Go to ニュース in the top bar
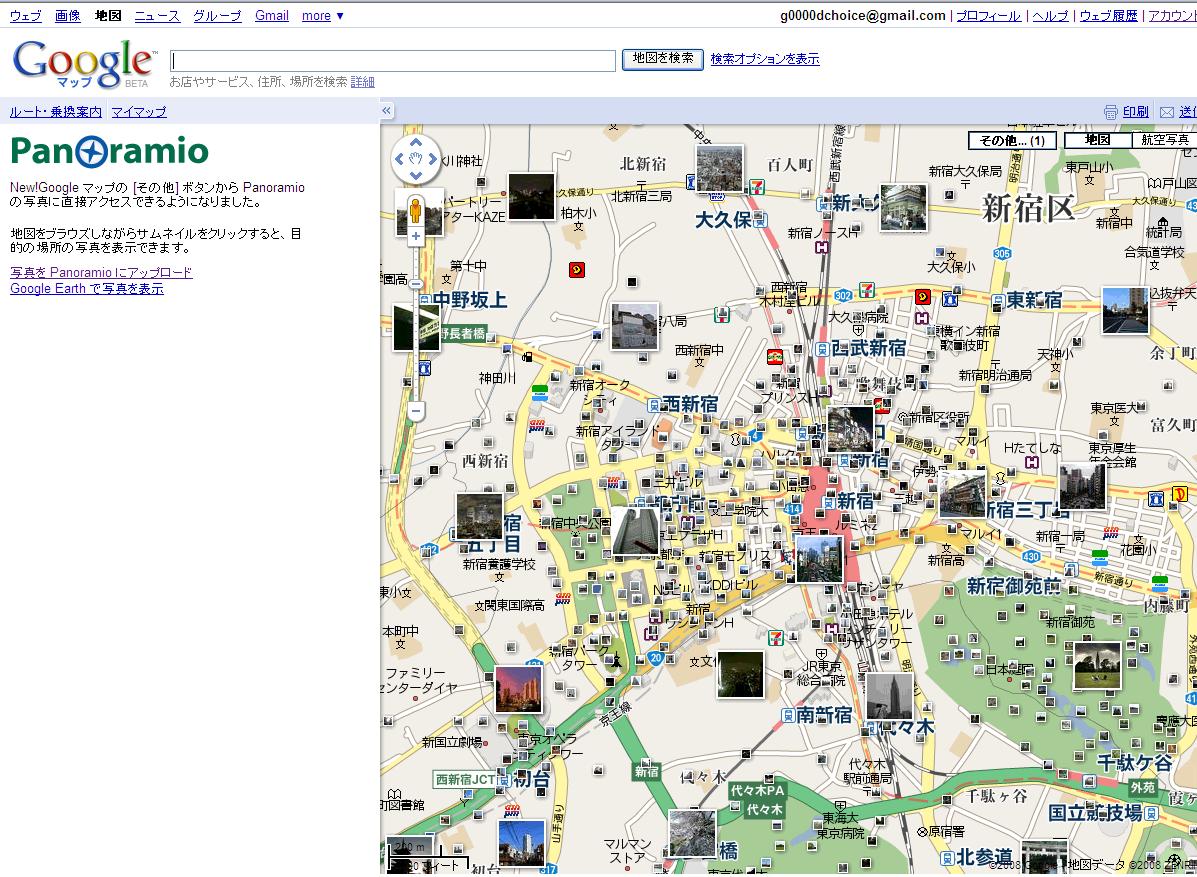The height and width of the screenshot is (877, 1197). click(x=157, y=15)
